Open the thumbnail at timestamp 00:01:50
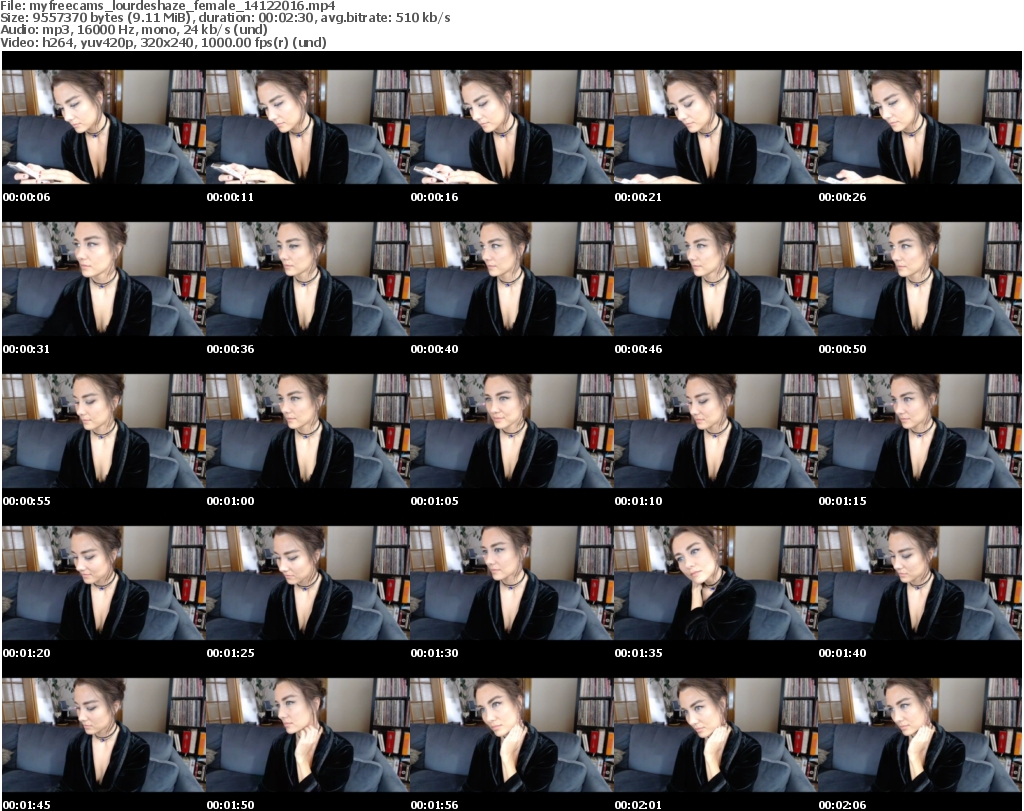This screenshot has width=1024, height=811. 308,735
